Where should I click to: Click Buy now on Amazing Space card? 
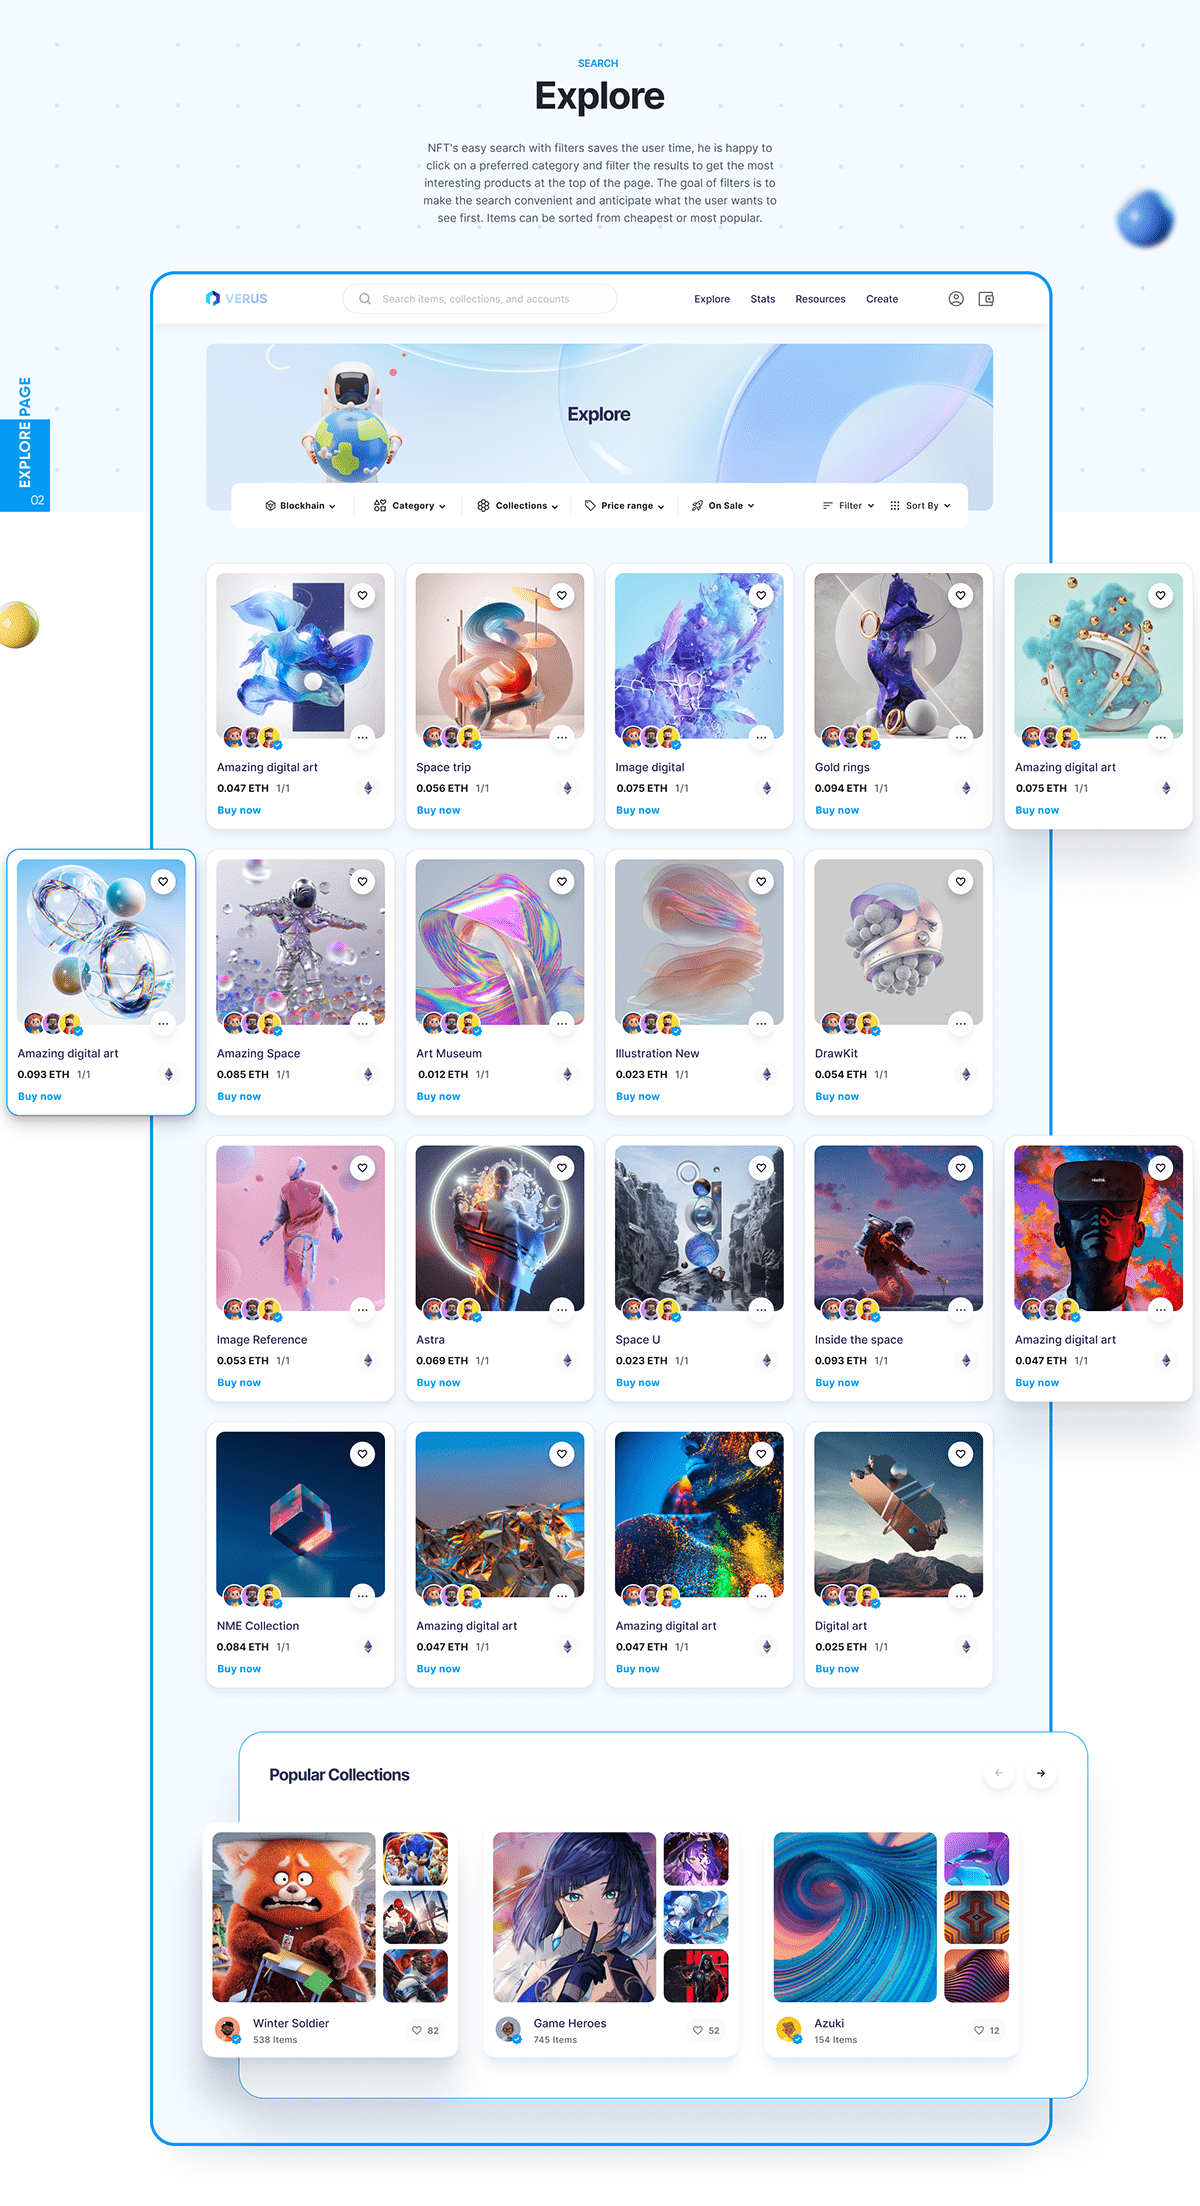coord(239,1097)
